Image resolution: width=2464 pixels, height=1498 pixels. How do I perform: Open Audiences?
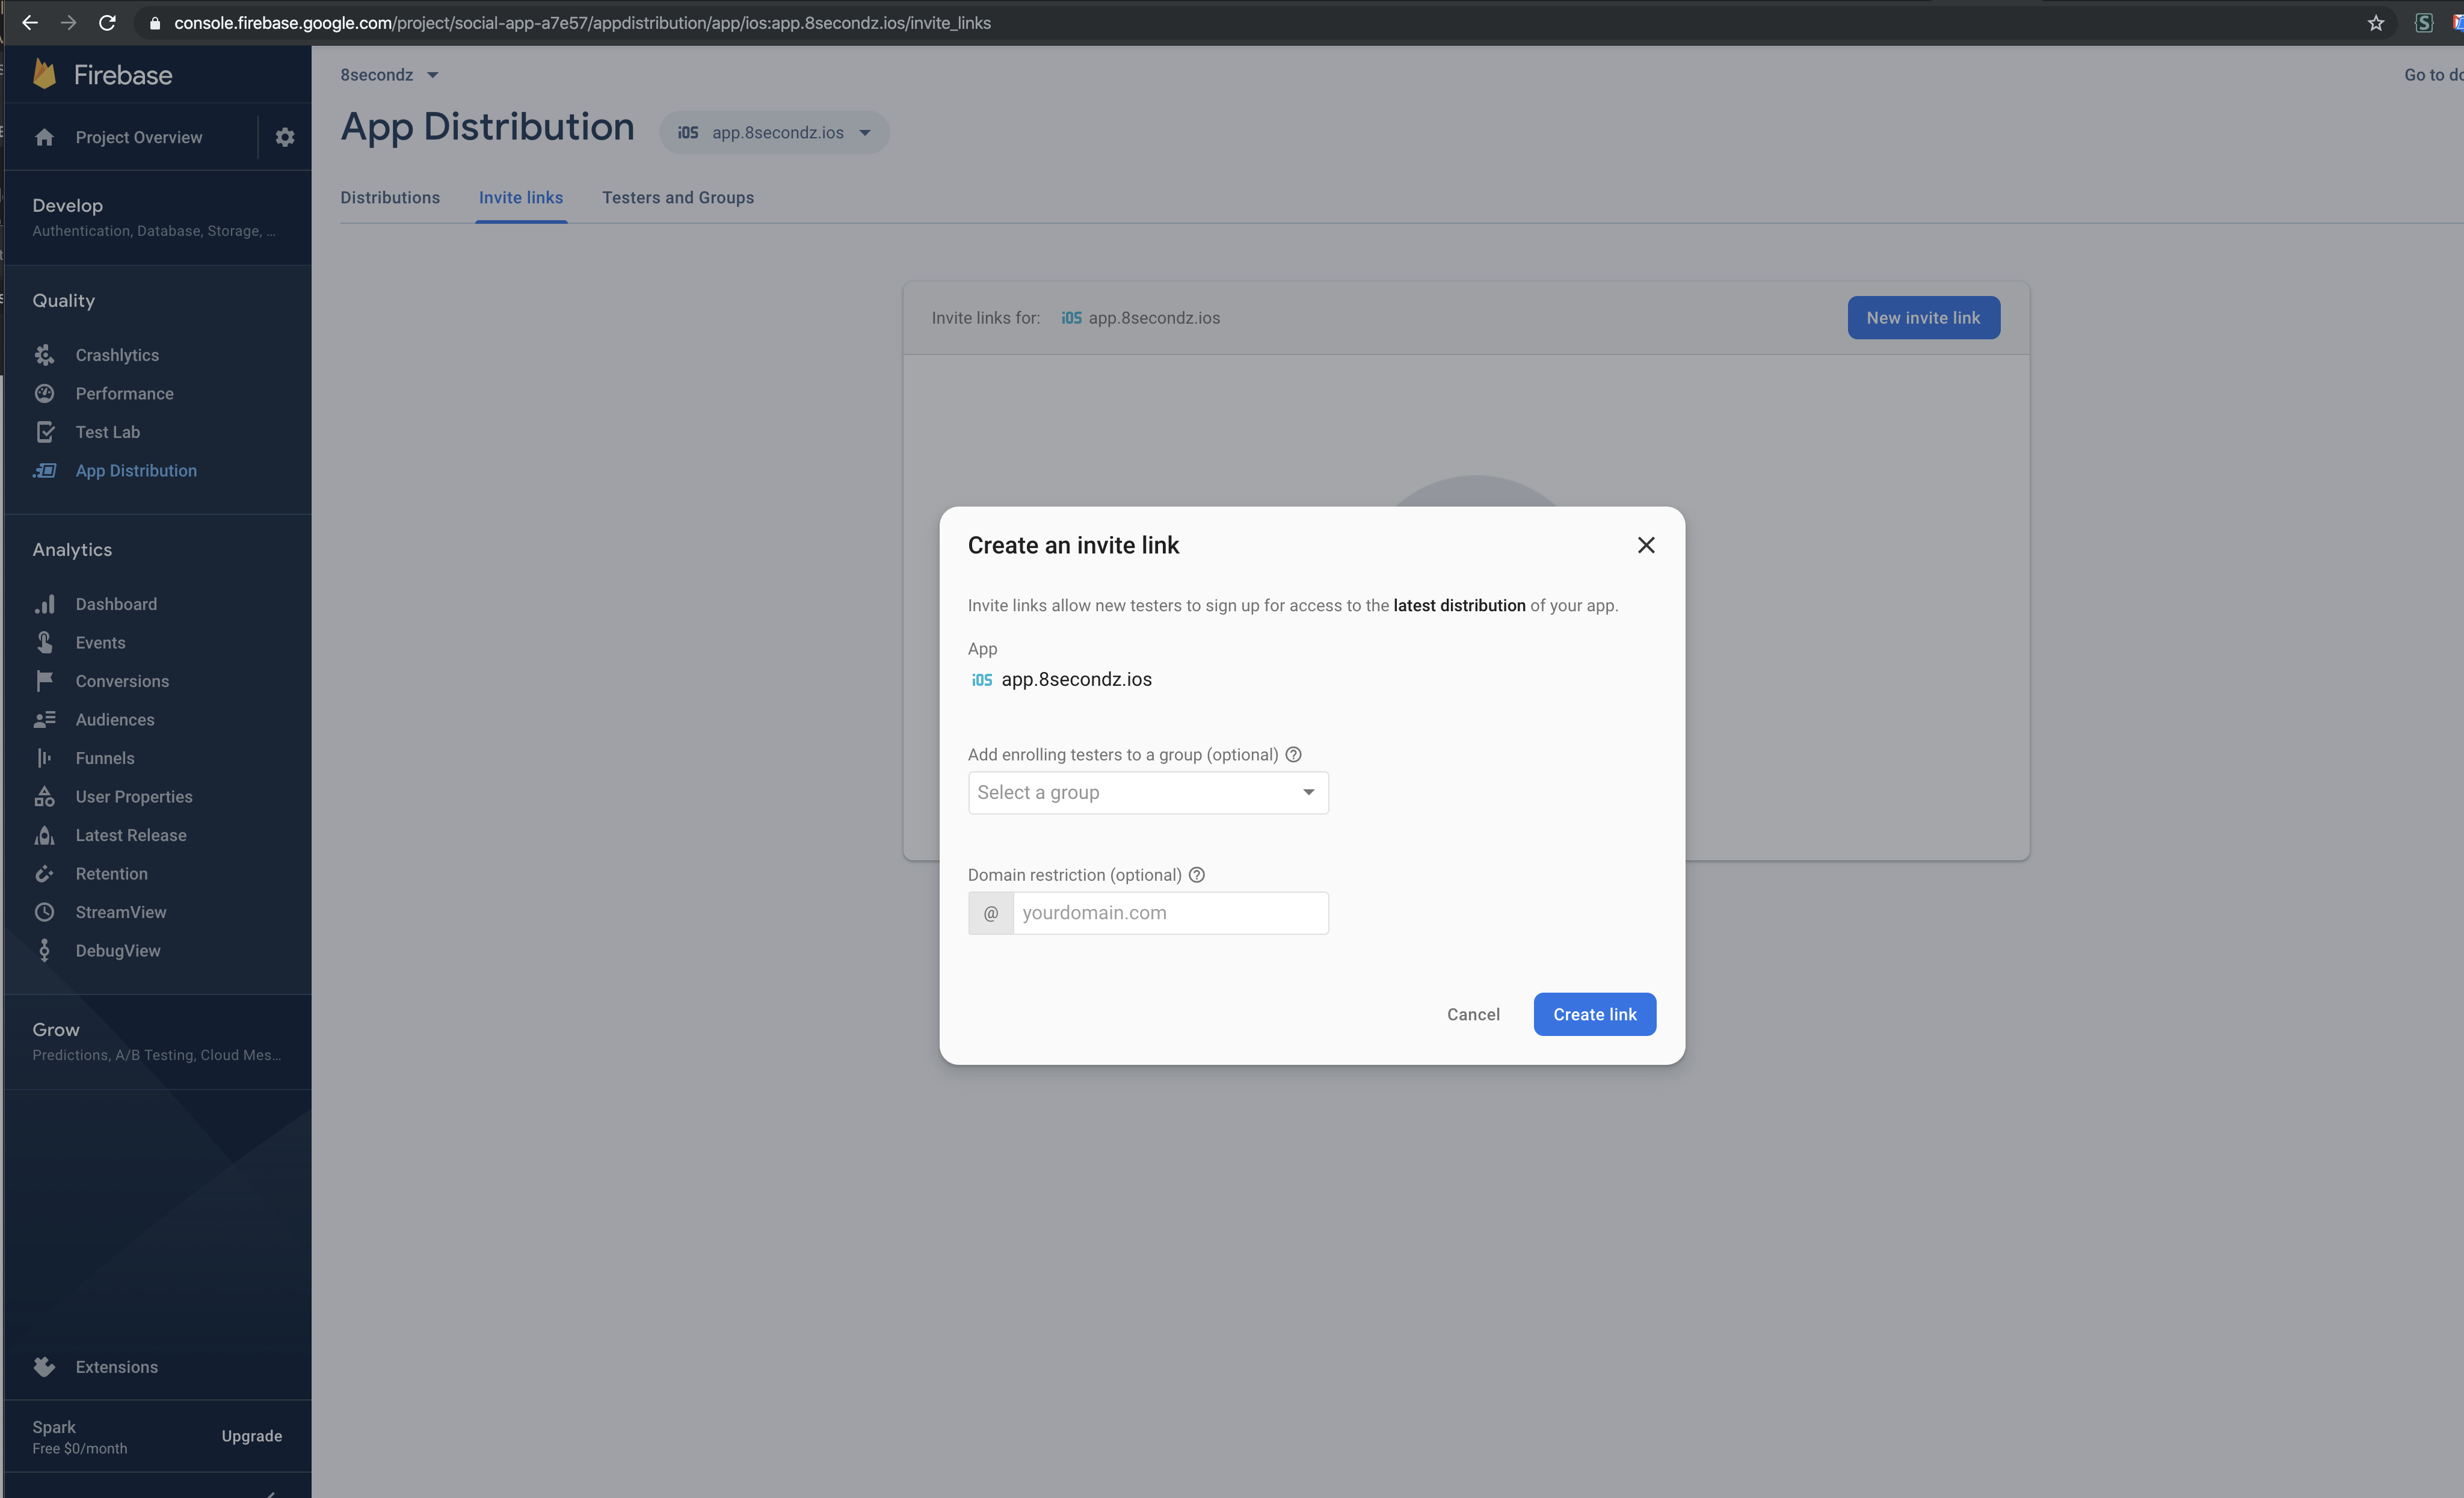point(115,719)
